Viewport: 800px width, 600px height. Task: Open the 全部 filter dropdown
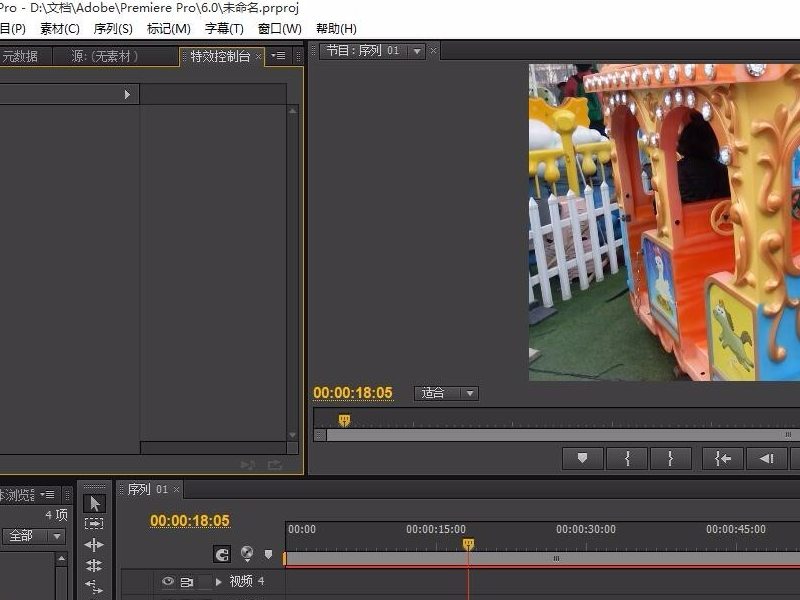point(34,536)
